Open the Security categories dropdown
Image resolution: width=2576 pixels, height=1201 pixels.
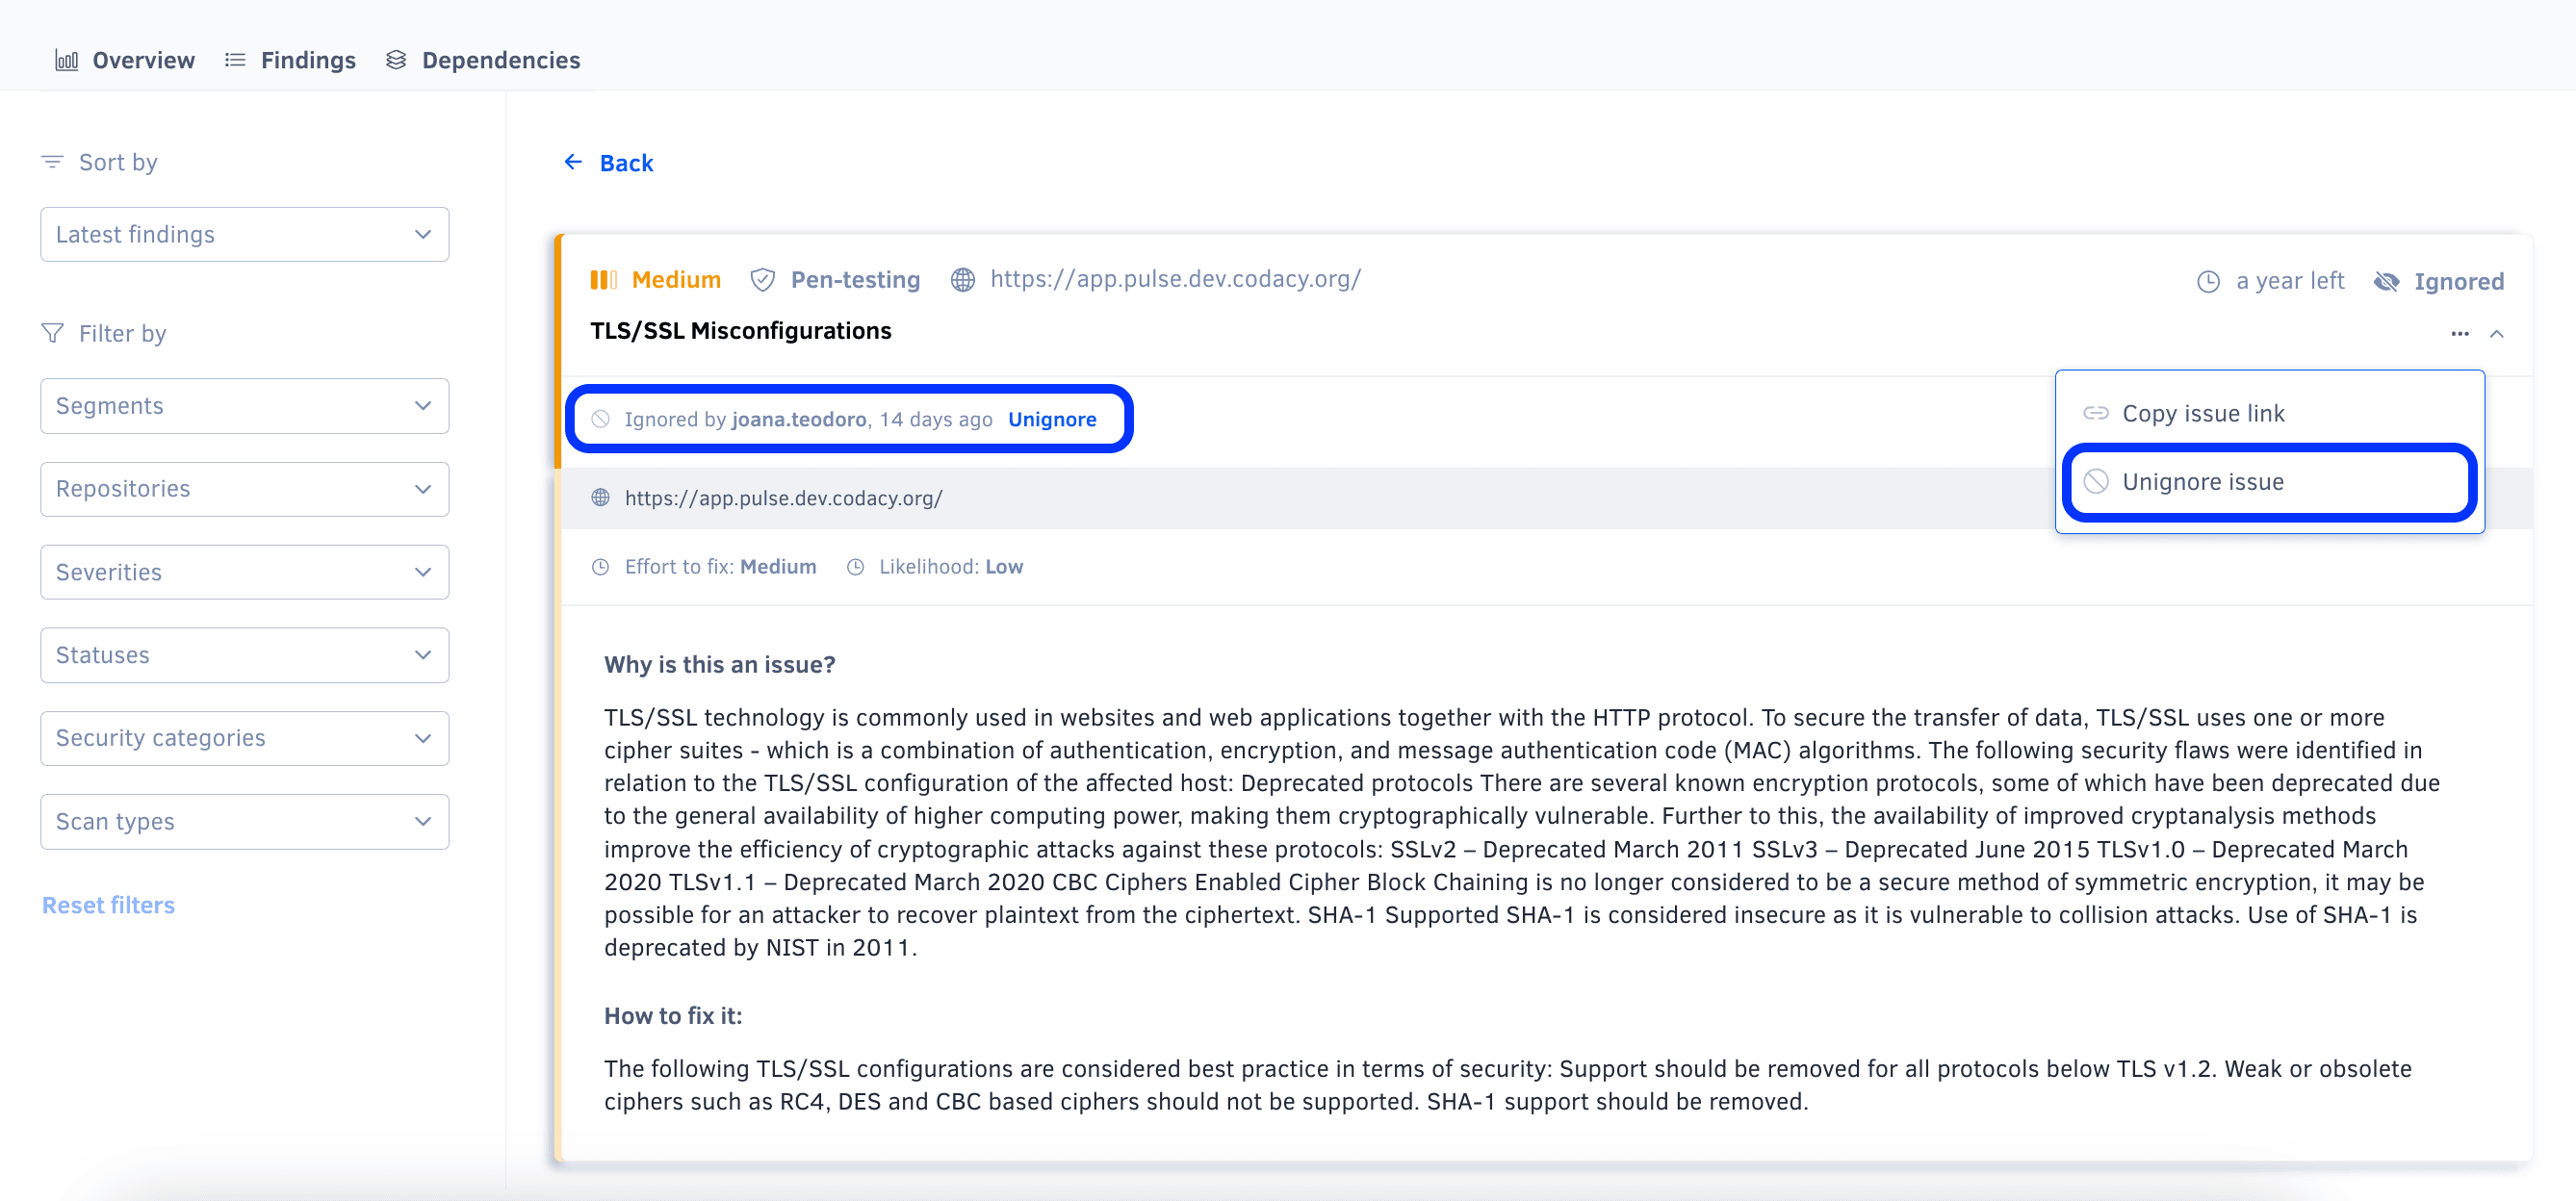244,738
